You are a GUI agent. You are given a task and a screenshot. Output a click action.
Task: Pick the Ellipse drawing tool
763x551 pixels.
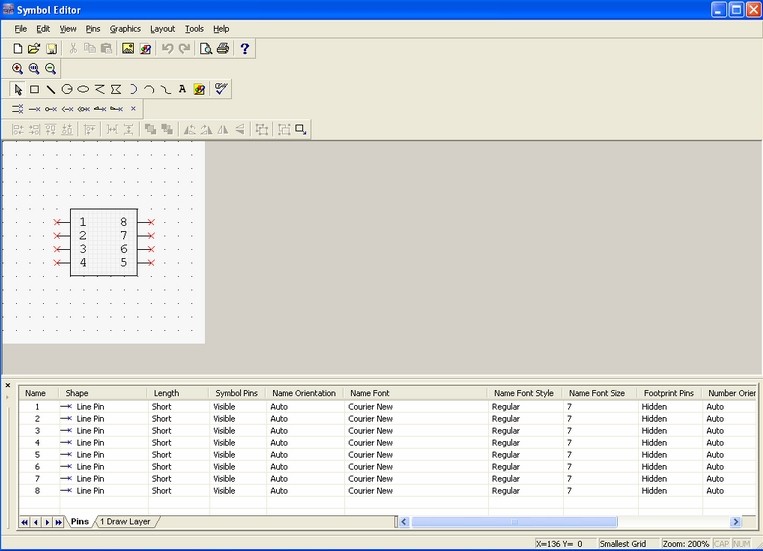(83, 90)
